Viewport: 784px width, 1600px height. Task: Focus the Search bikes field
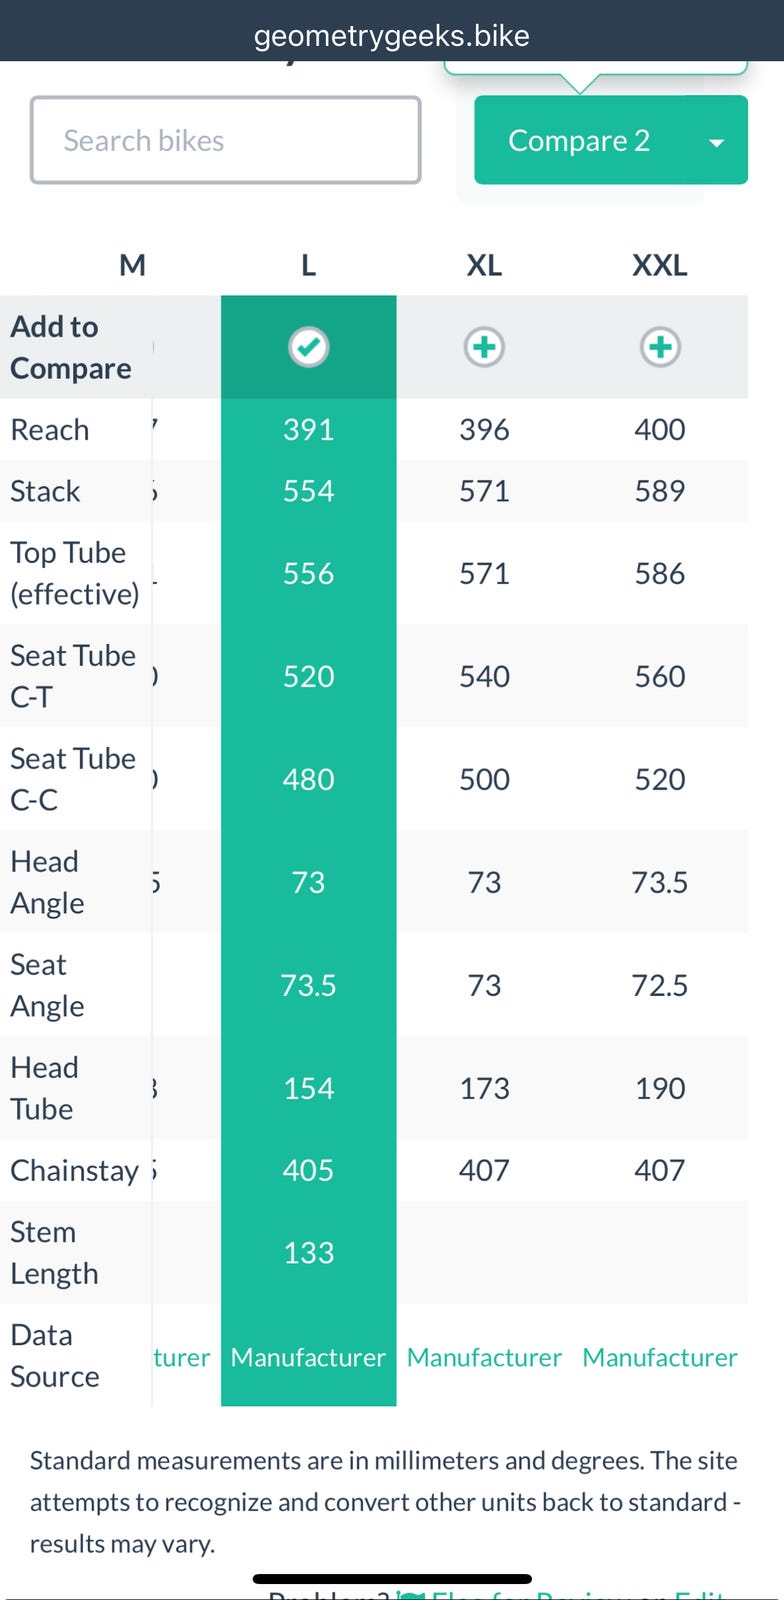click(x=226, y=141)
